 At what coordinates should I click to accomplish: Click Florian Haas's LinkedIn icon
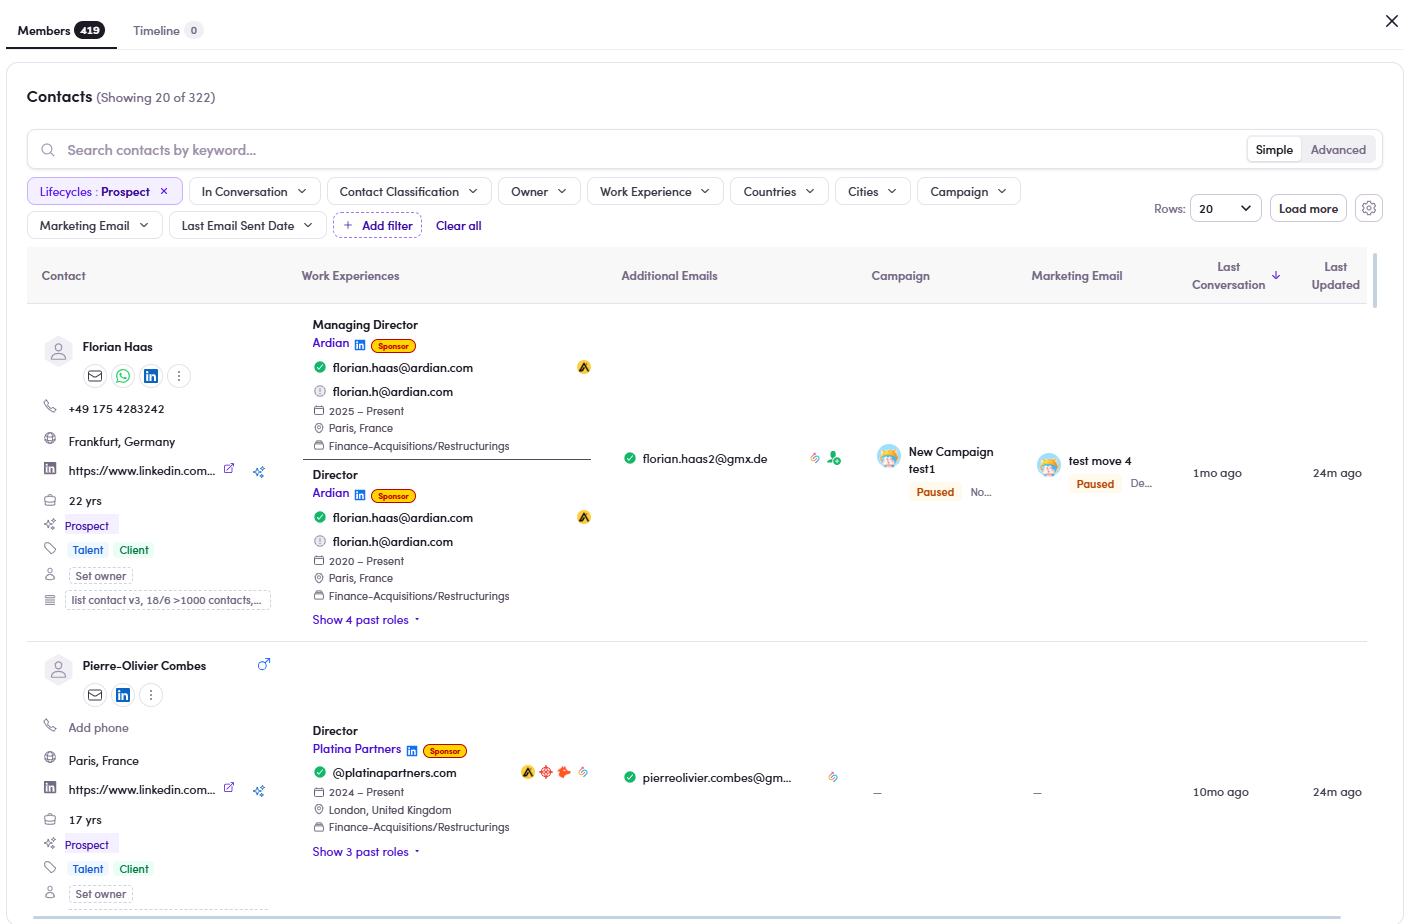(151, 376)
